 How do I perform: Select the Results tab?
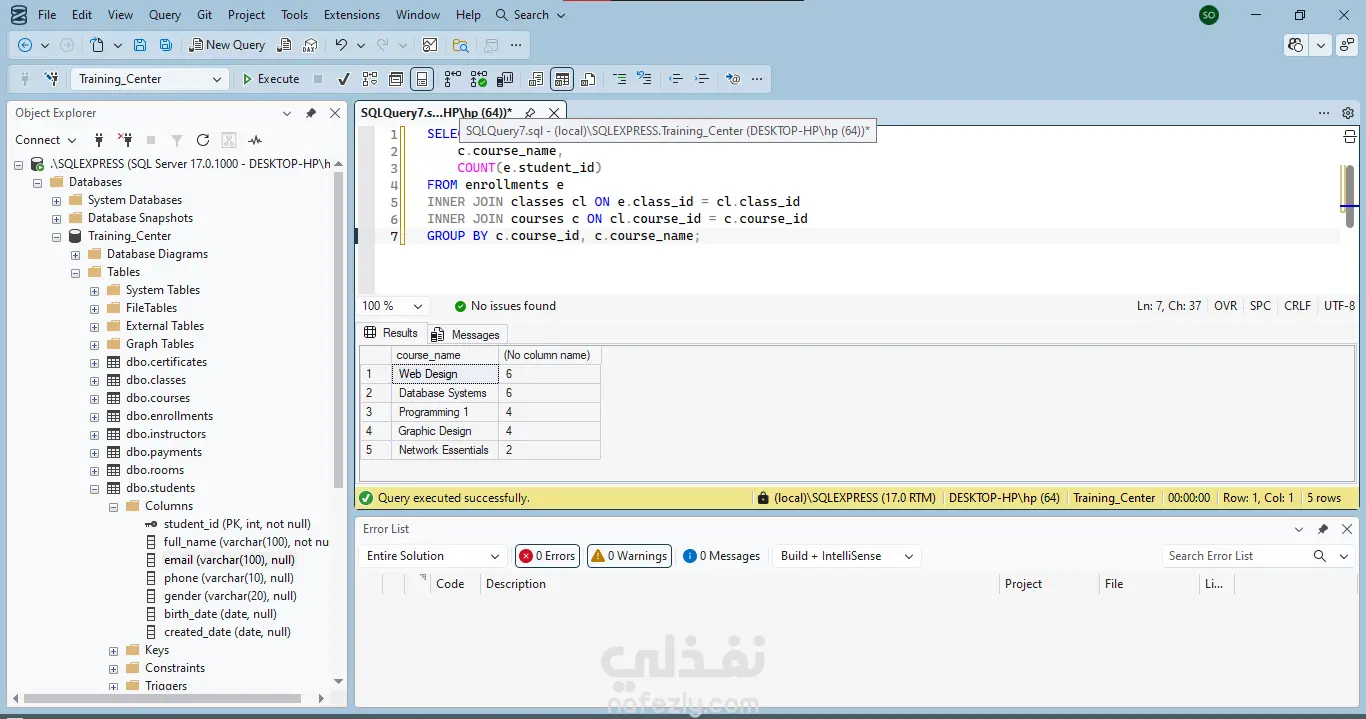click(392, 333)
